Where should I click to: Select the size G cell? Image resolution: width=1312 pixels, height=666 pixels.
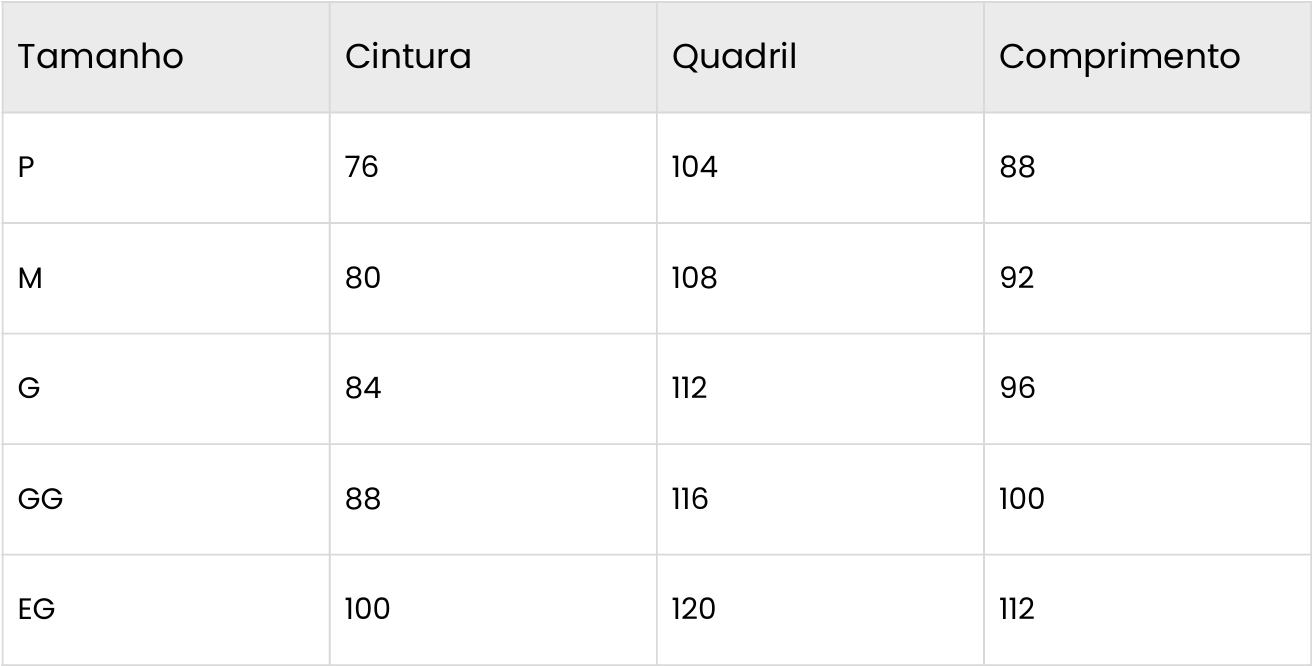[x=29, y=388]
